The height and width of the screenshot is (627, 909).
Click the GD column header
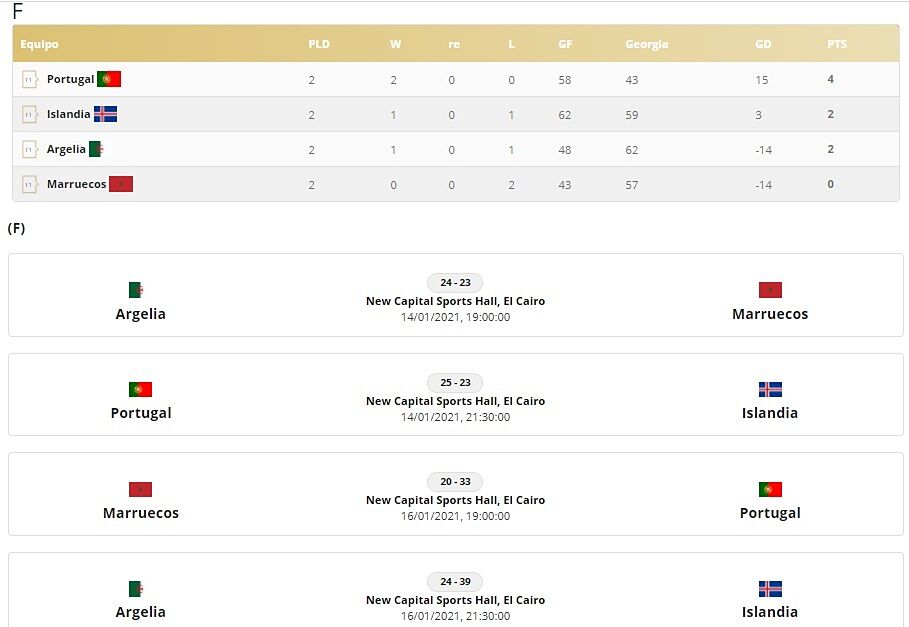click(x=763, y=44)
